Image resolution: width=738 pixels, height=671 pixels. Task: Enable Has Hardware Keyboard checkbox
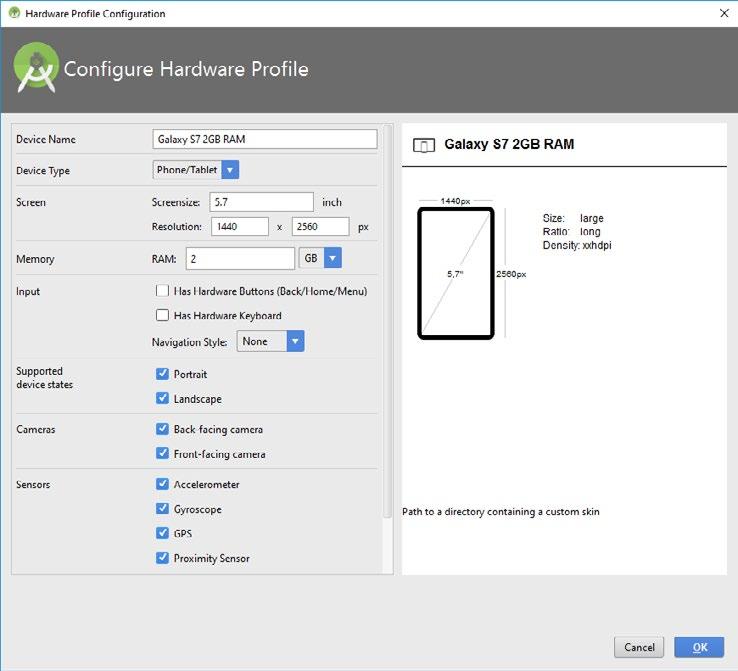(162, 315)
